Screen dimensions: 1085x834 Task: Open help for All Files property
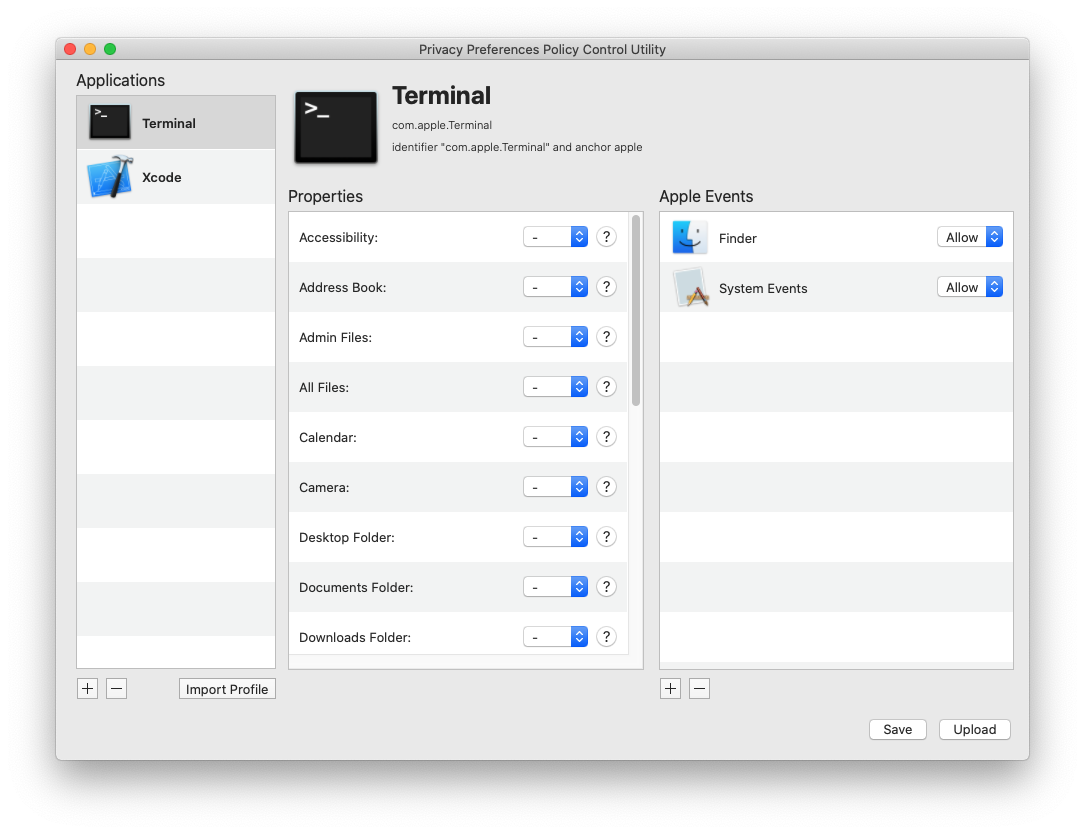(606, 386)
